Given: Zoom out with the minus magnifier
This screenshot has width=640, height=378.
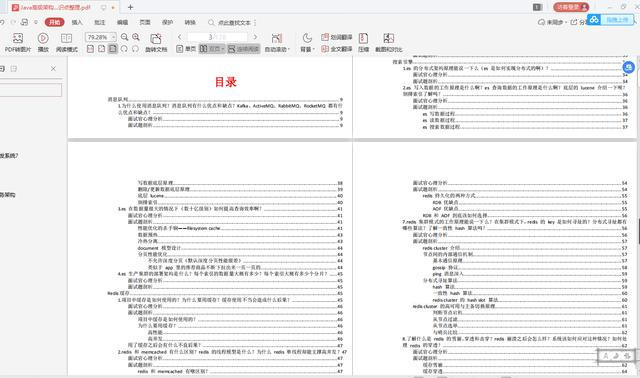Looking at the screenshot, I should (124, 37).
